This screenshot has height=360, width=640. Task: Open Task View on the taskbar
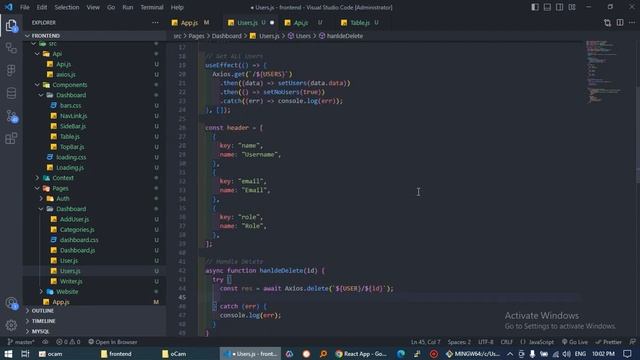tap(25, 354)
